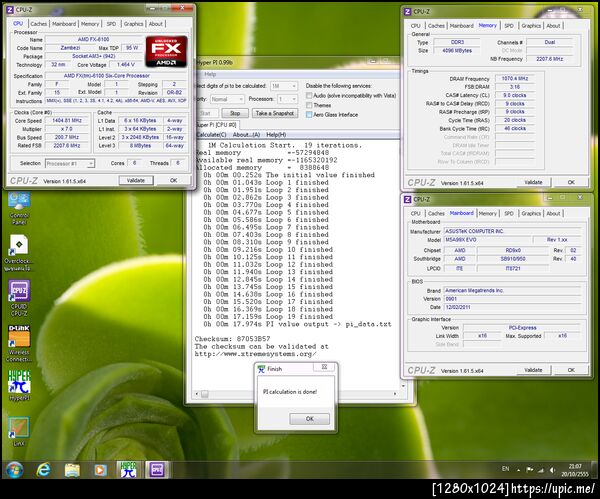Click OK in CPU tab CPU-Z window

point(173,180)
